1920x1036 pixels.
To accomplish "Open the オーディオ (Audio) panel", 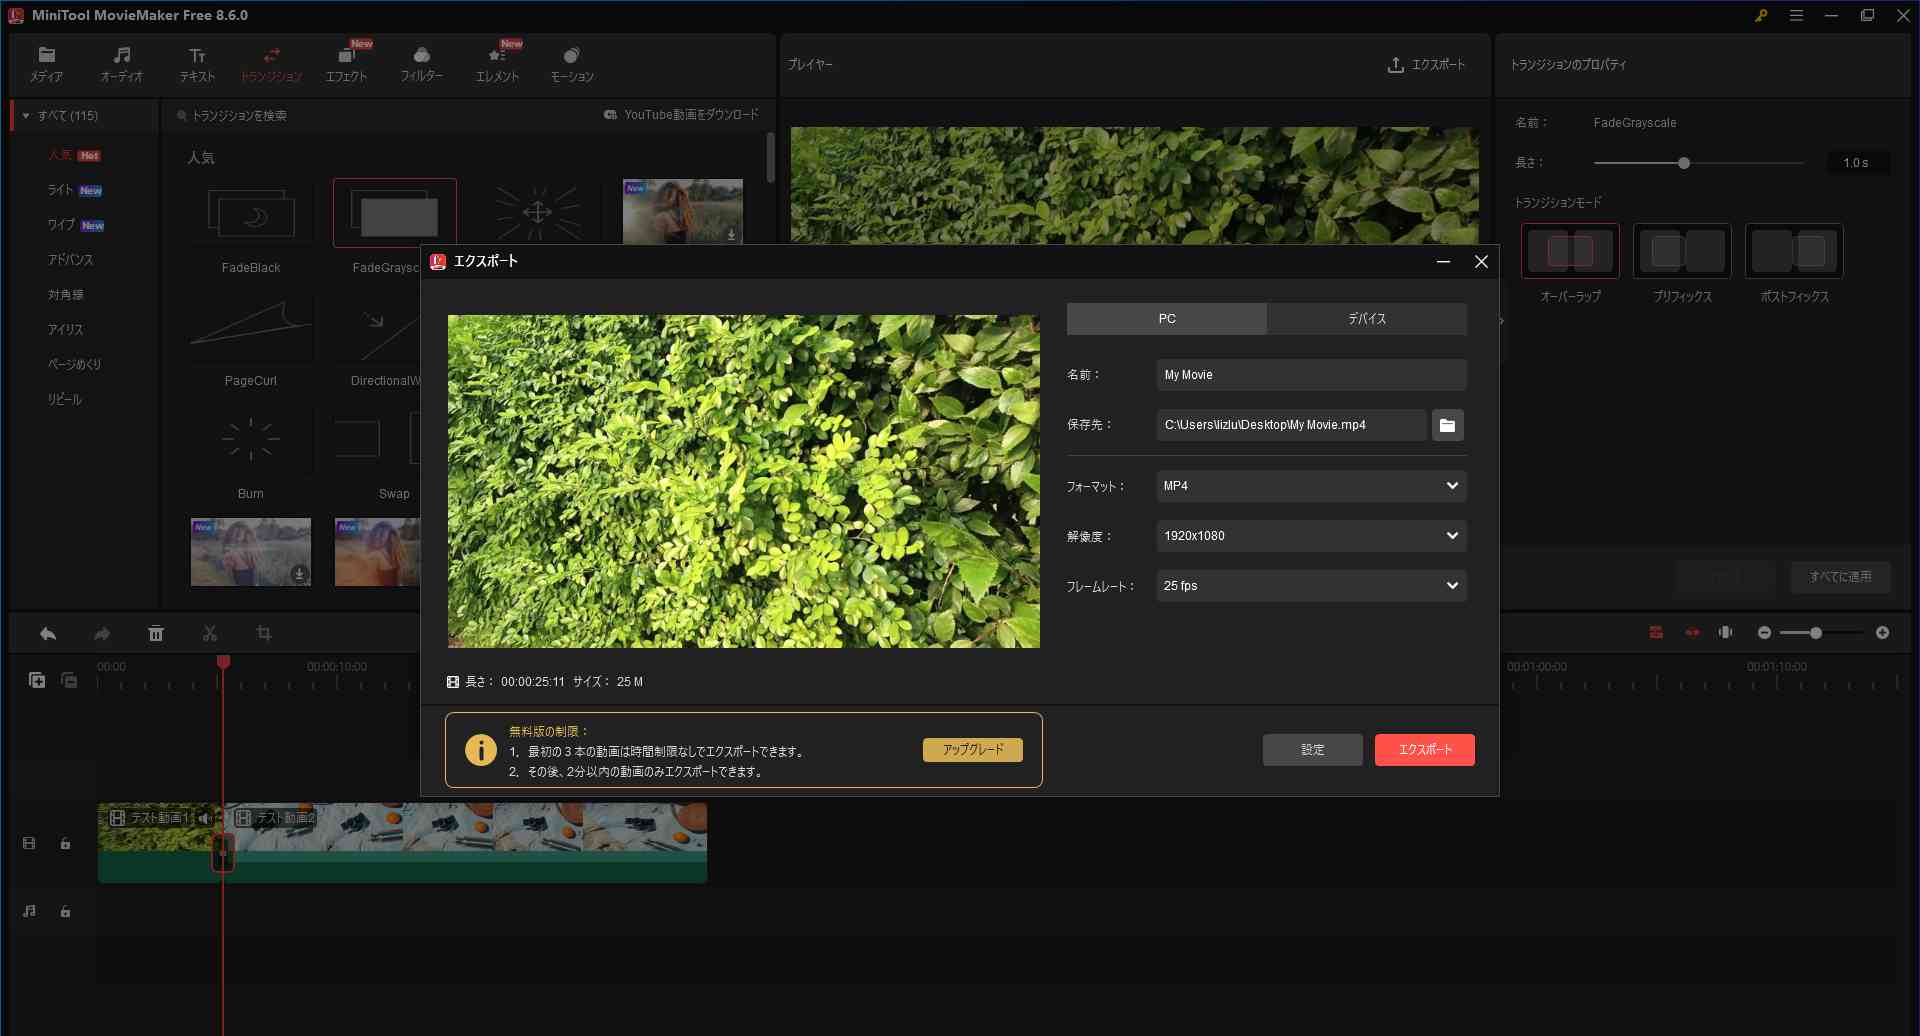I will [x=121, y=63].
